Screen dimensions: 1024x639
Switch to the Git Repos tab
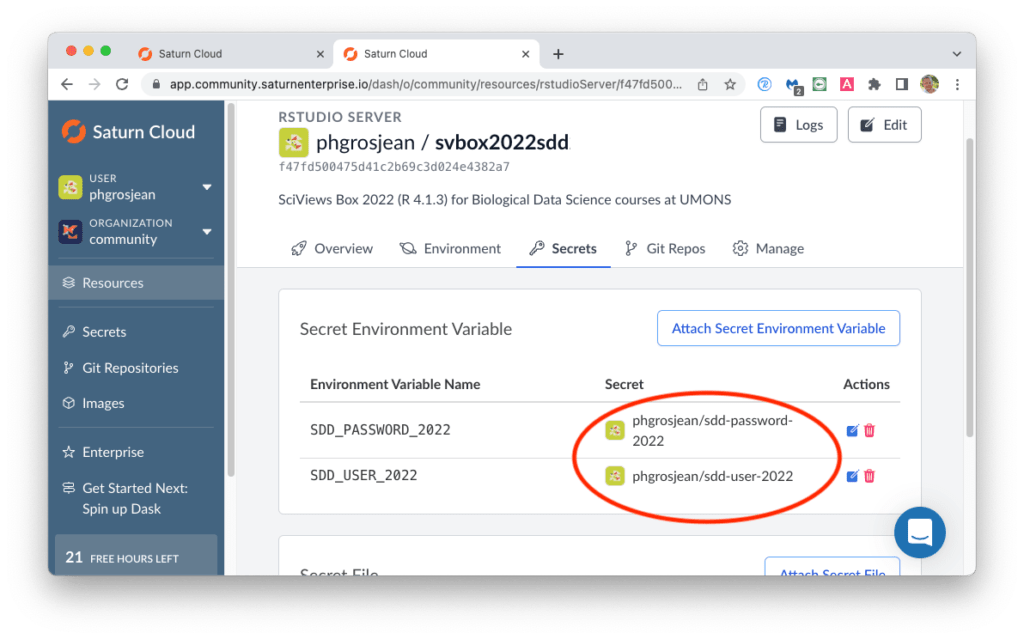pos(665,248)
